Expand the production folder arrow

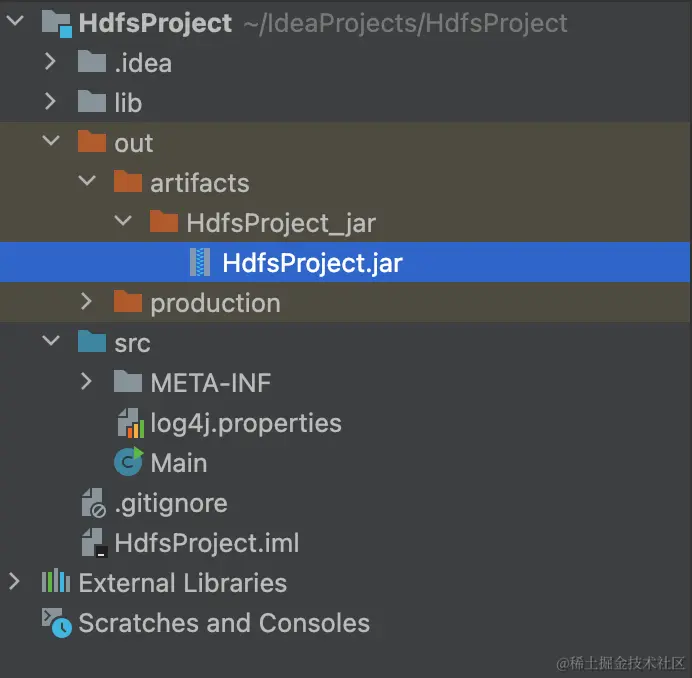click(x=87, y=302)
